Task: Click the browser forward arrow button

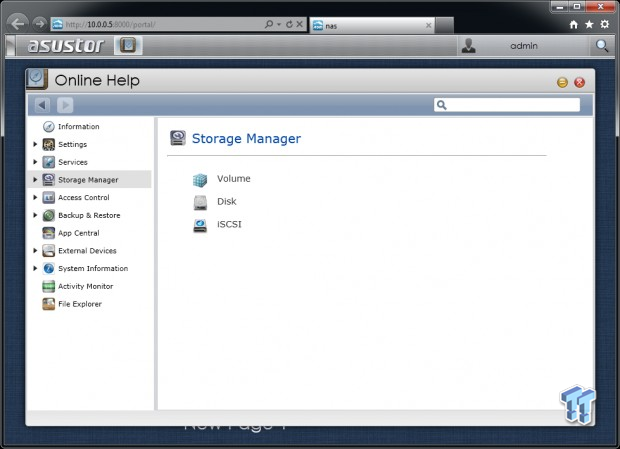Action: (40, 24)
